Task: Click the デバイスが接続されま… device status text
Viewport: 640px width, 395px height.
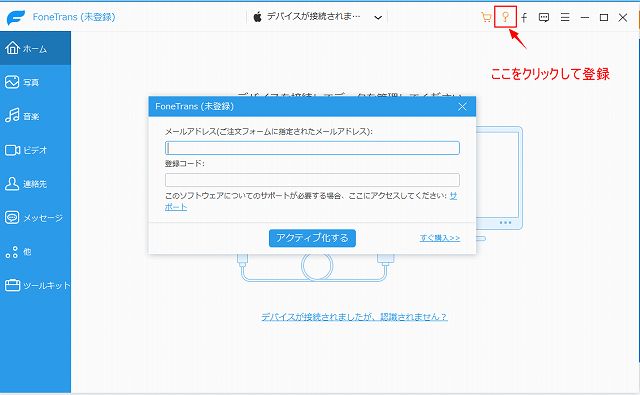Action: (x=313, y=17)
